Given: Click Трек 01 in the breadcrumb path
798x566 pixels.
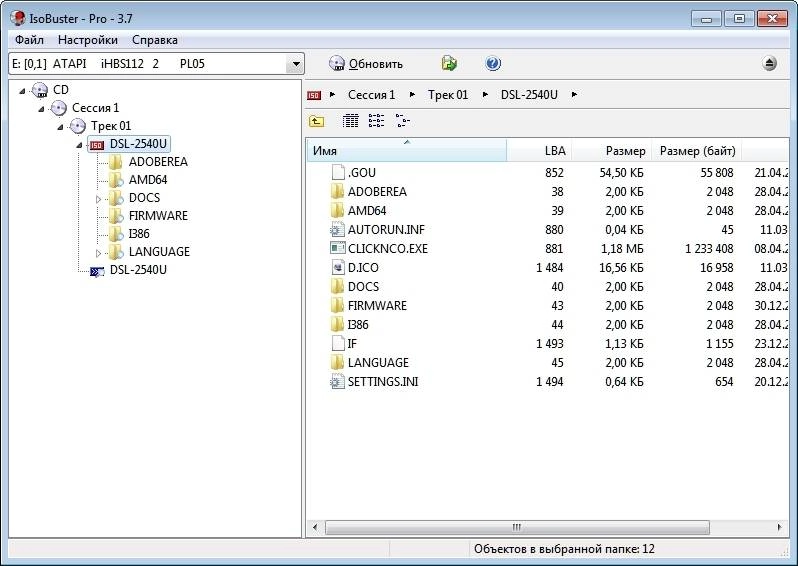Looking at the screenshot, I should click(447, 95).
